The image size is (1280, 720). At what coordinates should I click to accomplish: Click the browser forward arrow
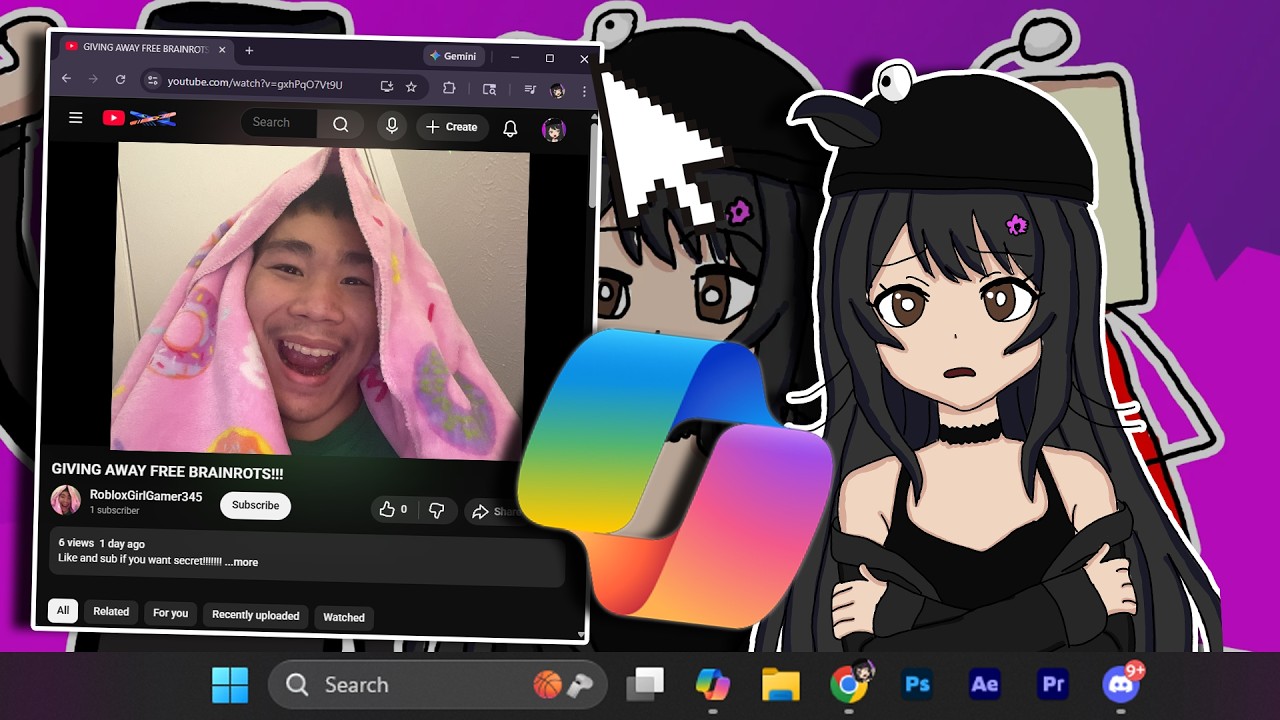[93, 80]
